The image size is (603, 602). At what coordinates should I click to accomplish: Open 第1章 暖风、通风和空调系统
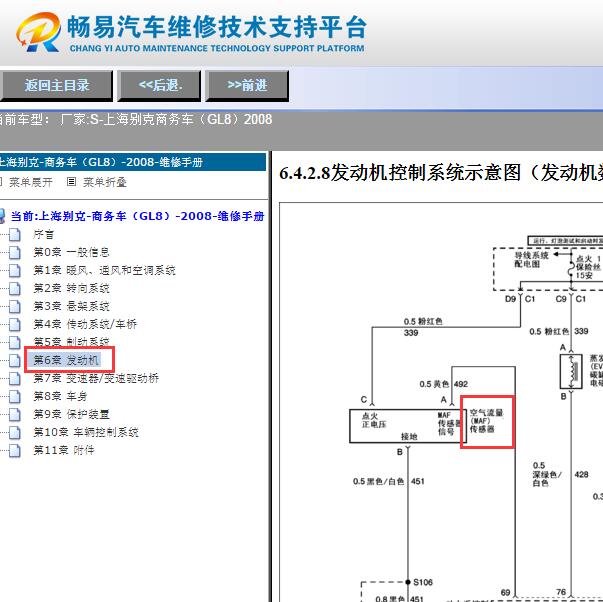click(104, 270)
